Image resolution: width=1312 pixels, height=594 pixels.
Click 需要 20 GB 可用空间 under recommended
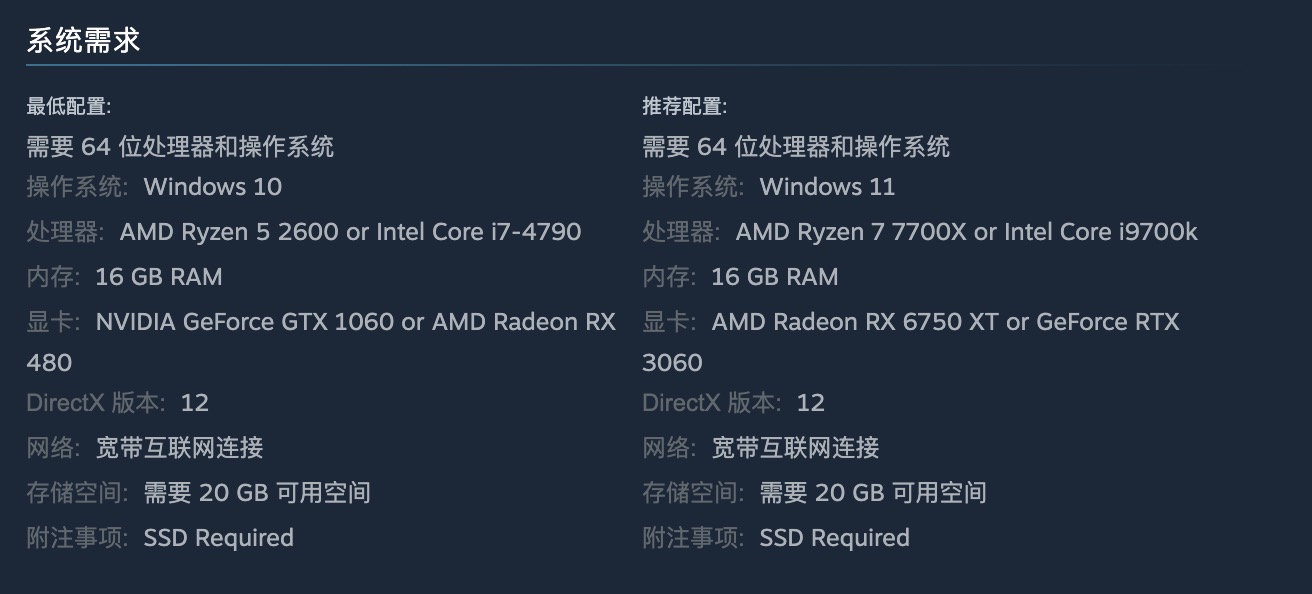click(x=873, y=493)
